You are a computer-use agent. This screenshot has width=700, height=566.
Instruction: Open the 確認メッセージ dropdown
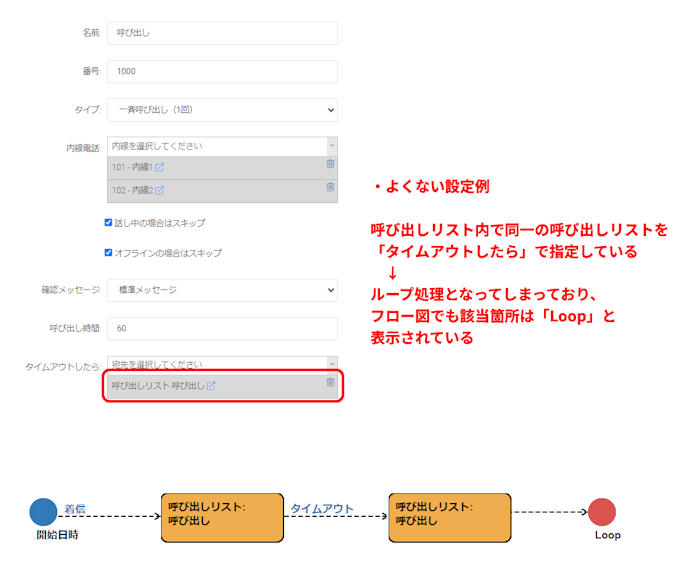(x=222, y=290)
